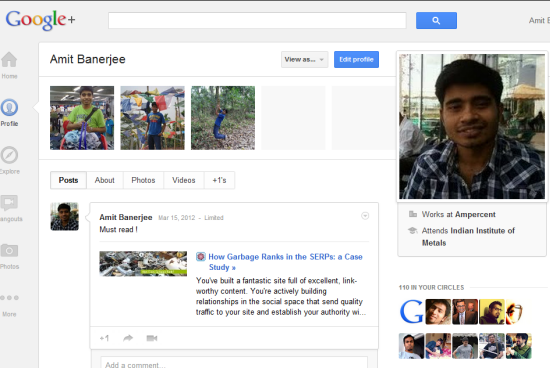
Task: Switch to the About tab
Action: [x=105, y=180]
